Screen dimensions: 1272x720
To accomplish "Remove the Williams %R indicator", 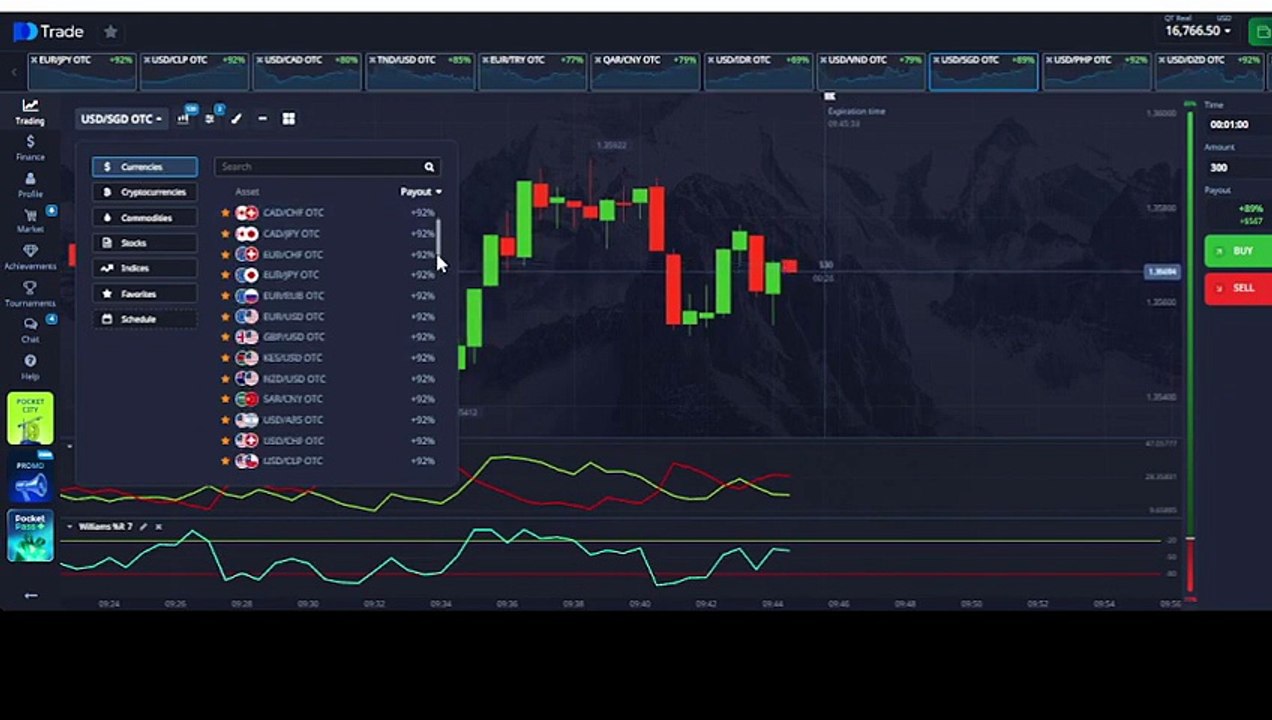I will (158, 527).
